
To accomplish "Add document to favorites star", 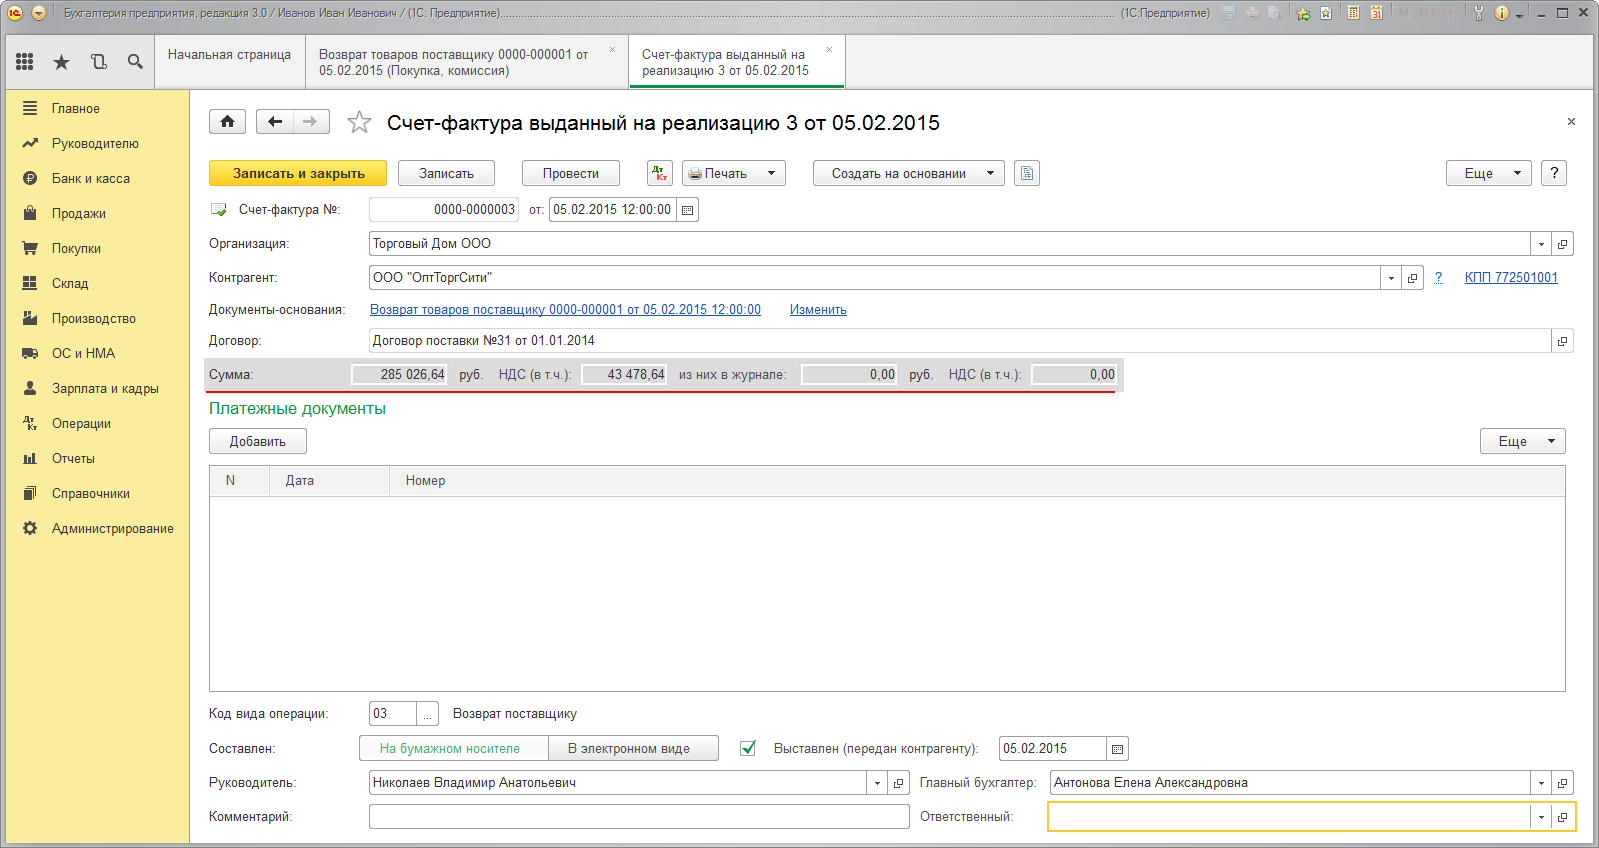I will tap(359, 123).
